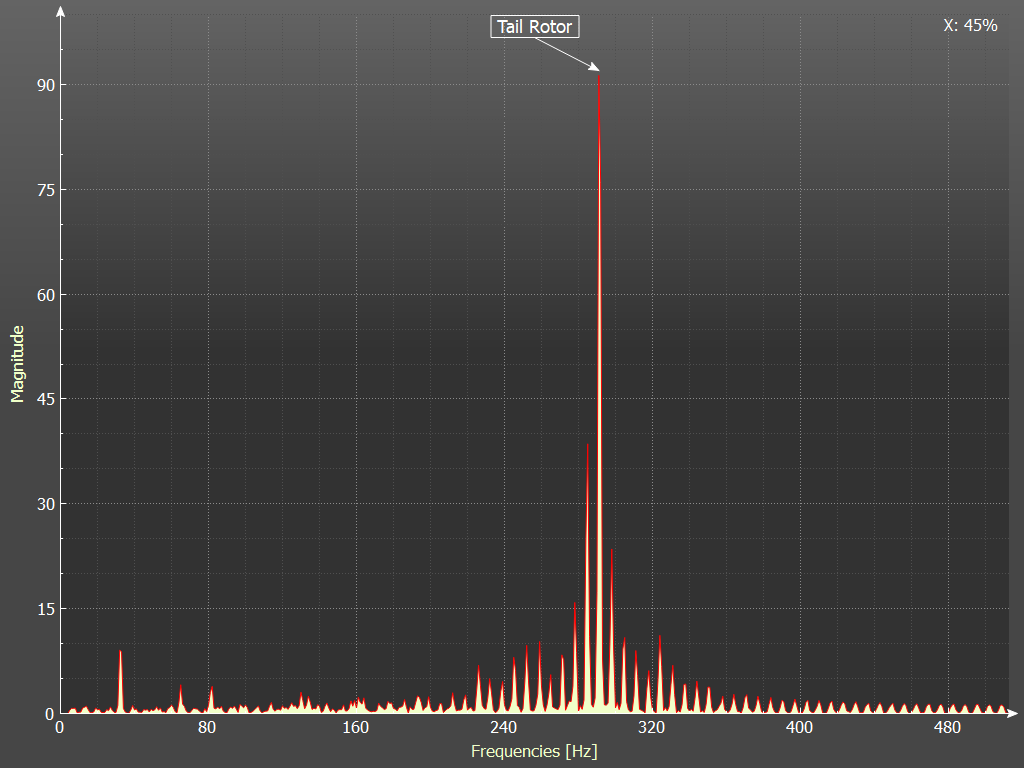Click the arrowhead atop the Magnitude axis
Screen dimensions: 1024x768
61,13
